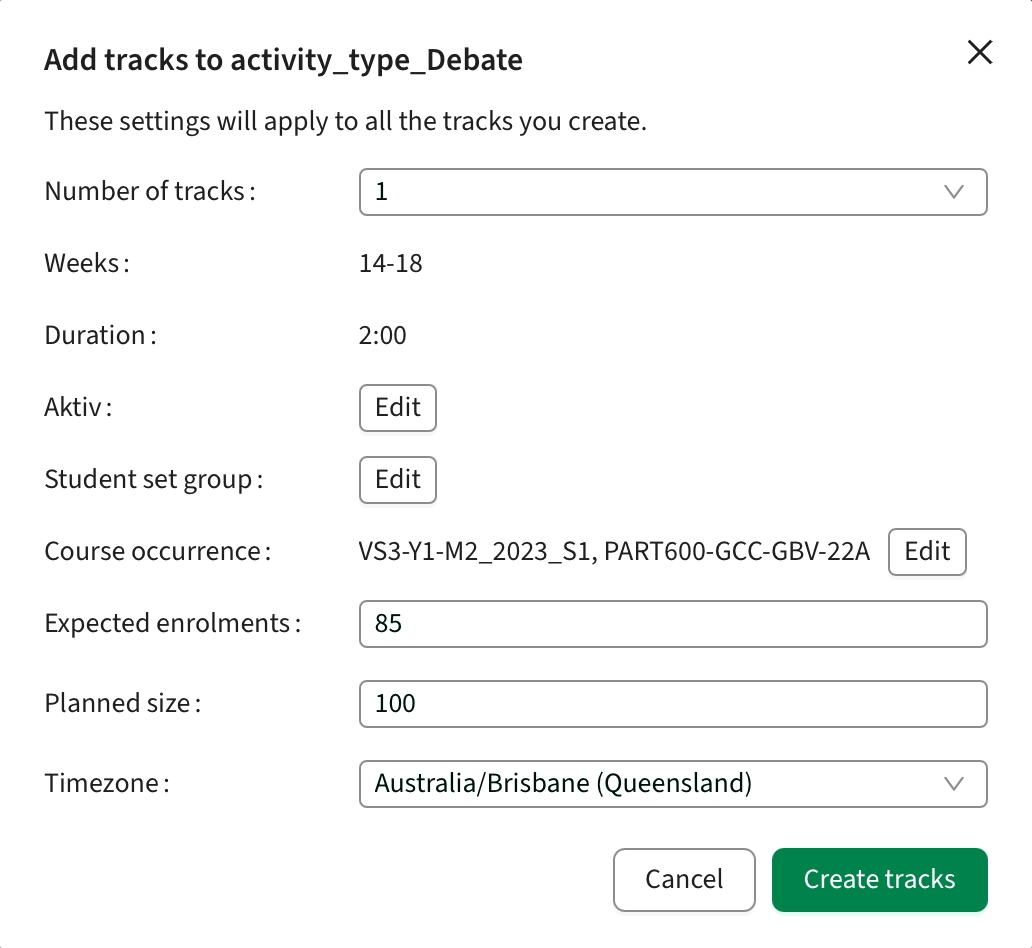
Task: Close the Add tracks dialog
Action: (x=979, y=53)
